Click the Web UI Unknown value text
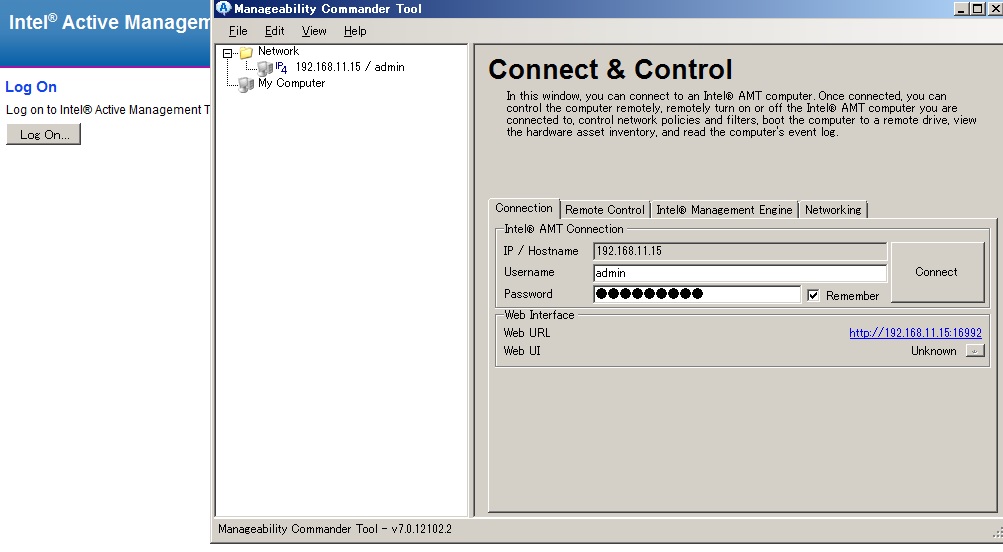 [x=933, y=351]
